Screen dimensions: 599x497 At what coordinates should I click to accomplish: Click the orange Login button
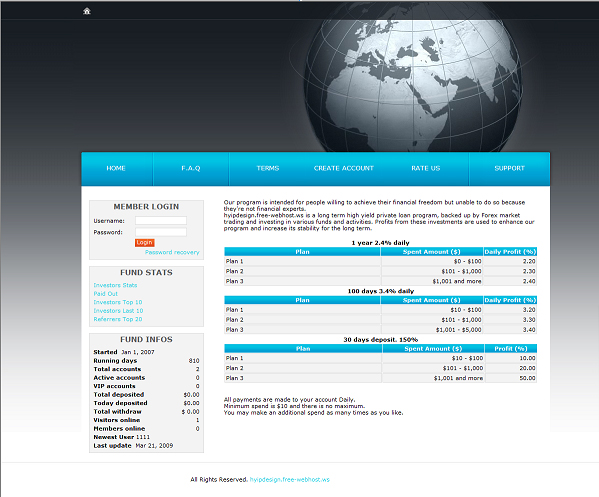pyautogui.click(x=144, y=243)
